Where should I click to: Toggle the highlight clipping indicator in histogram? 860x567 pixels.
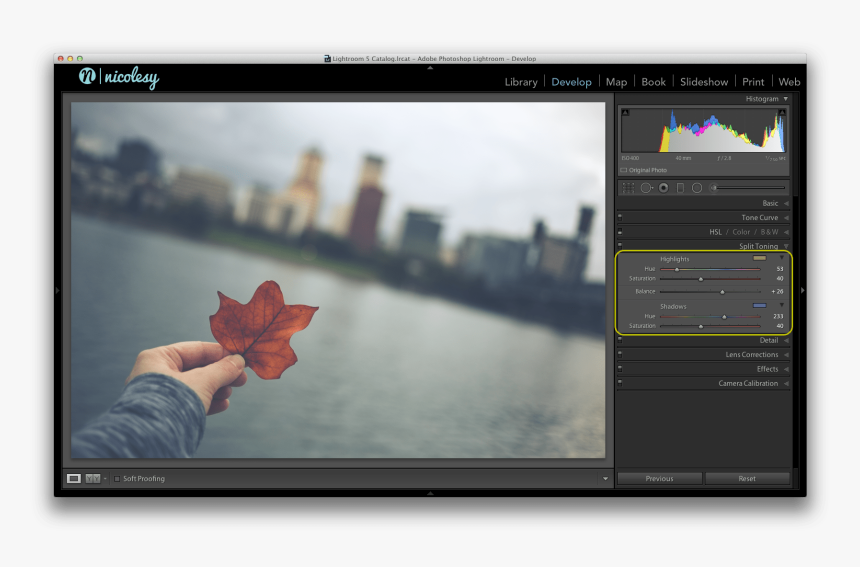(782, 112)
